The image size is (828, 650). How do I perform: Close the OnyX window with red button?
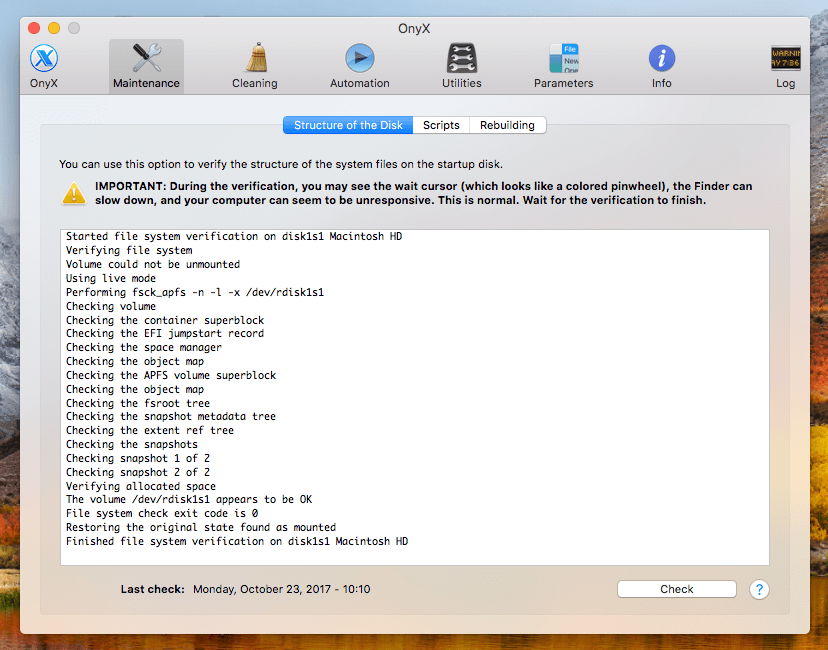click(x=34, y=28)
